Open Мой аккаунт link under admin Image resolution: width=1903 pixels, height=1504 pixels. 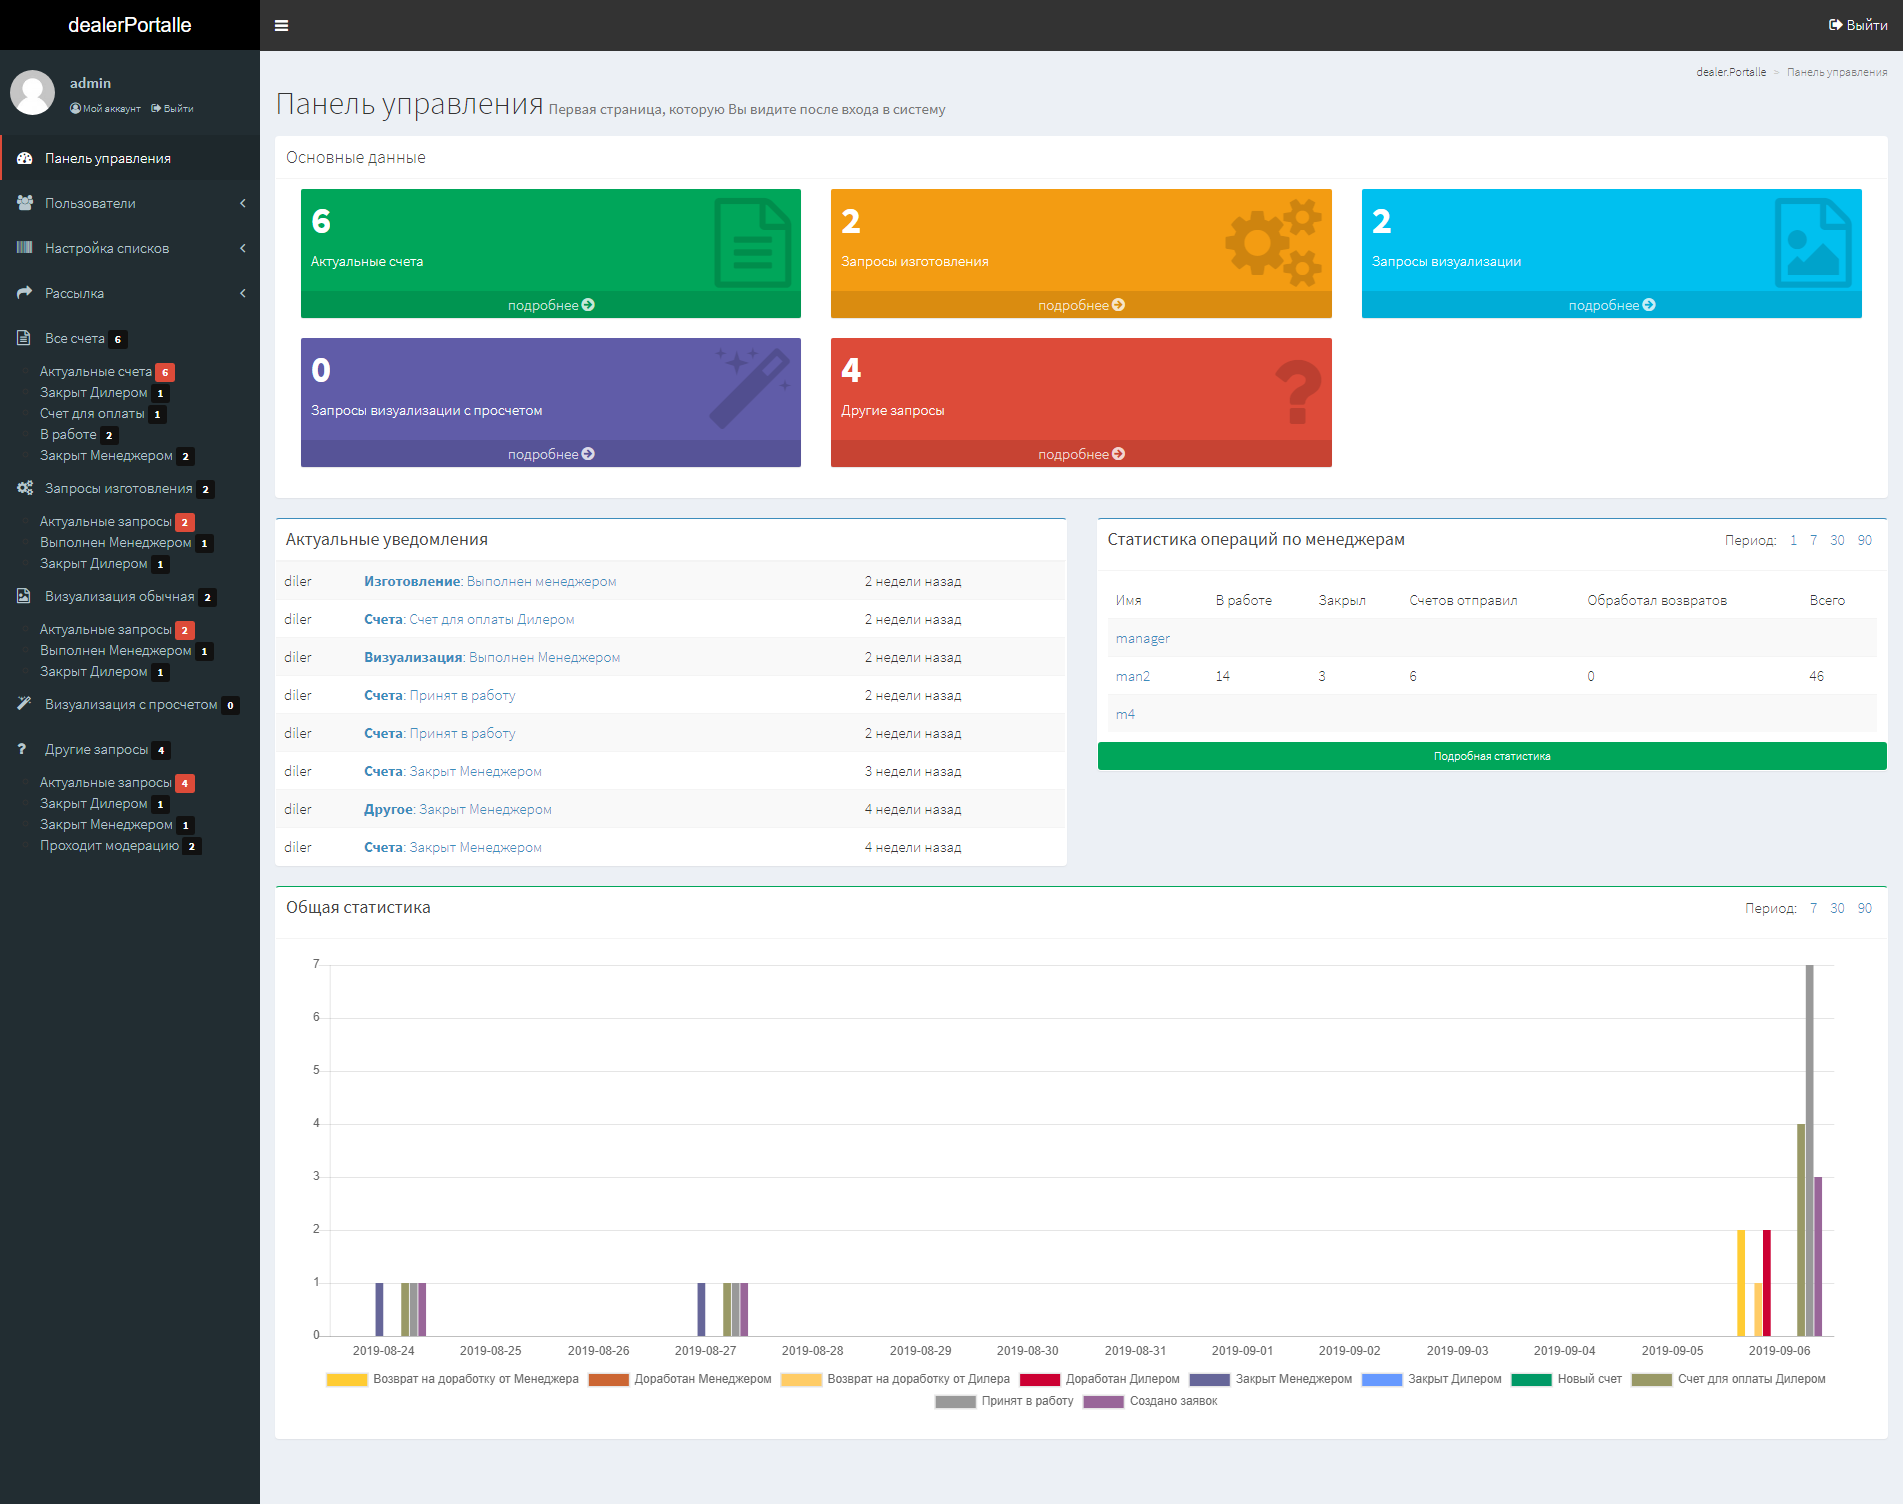[x=105, y=108]
